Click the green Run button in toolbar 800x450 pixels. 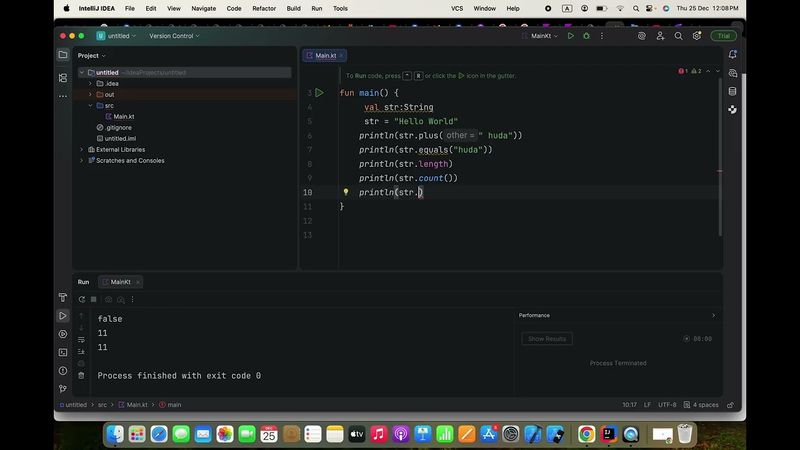click(571, 36)
